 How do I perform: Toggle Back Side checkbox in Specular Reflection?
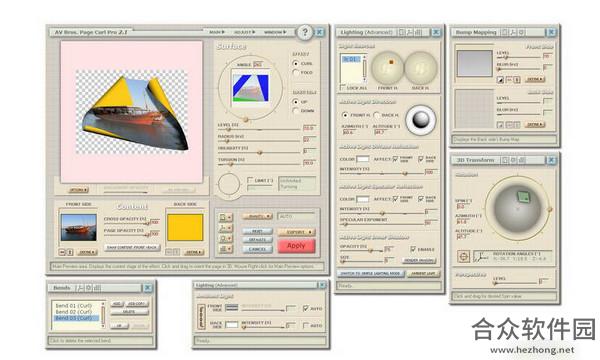point(421,199)
